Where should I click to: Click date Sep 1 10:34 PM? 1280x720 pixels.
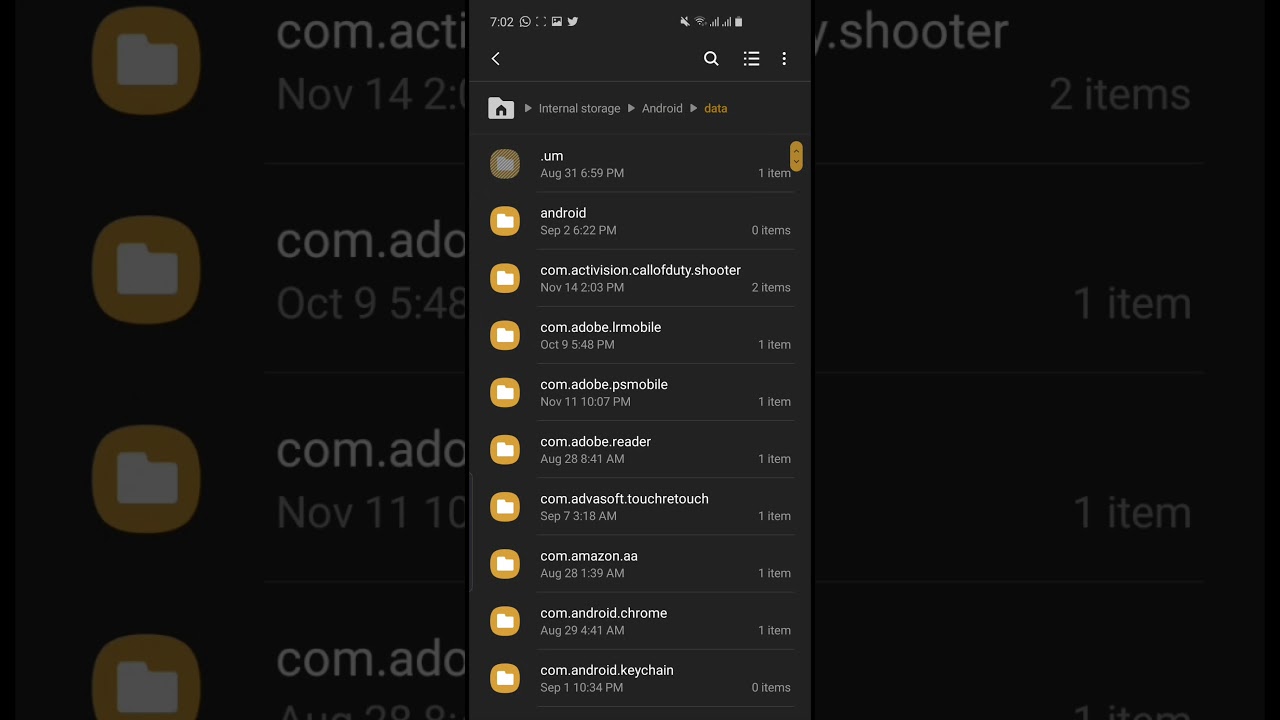click(581, 688)
